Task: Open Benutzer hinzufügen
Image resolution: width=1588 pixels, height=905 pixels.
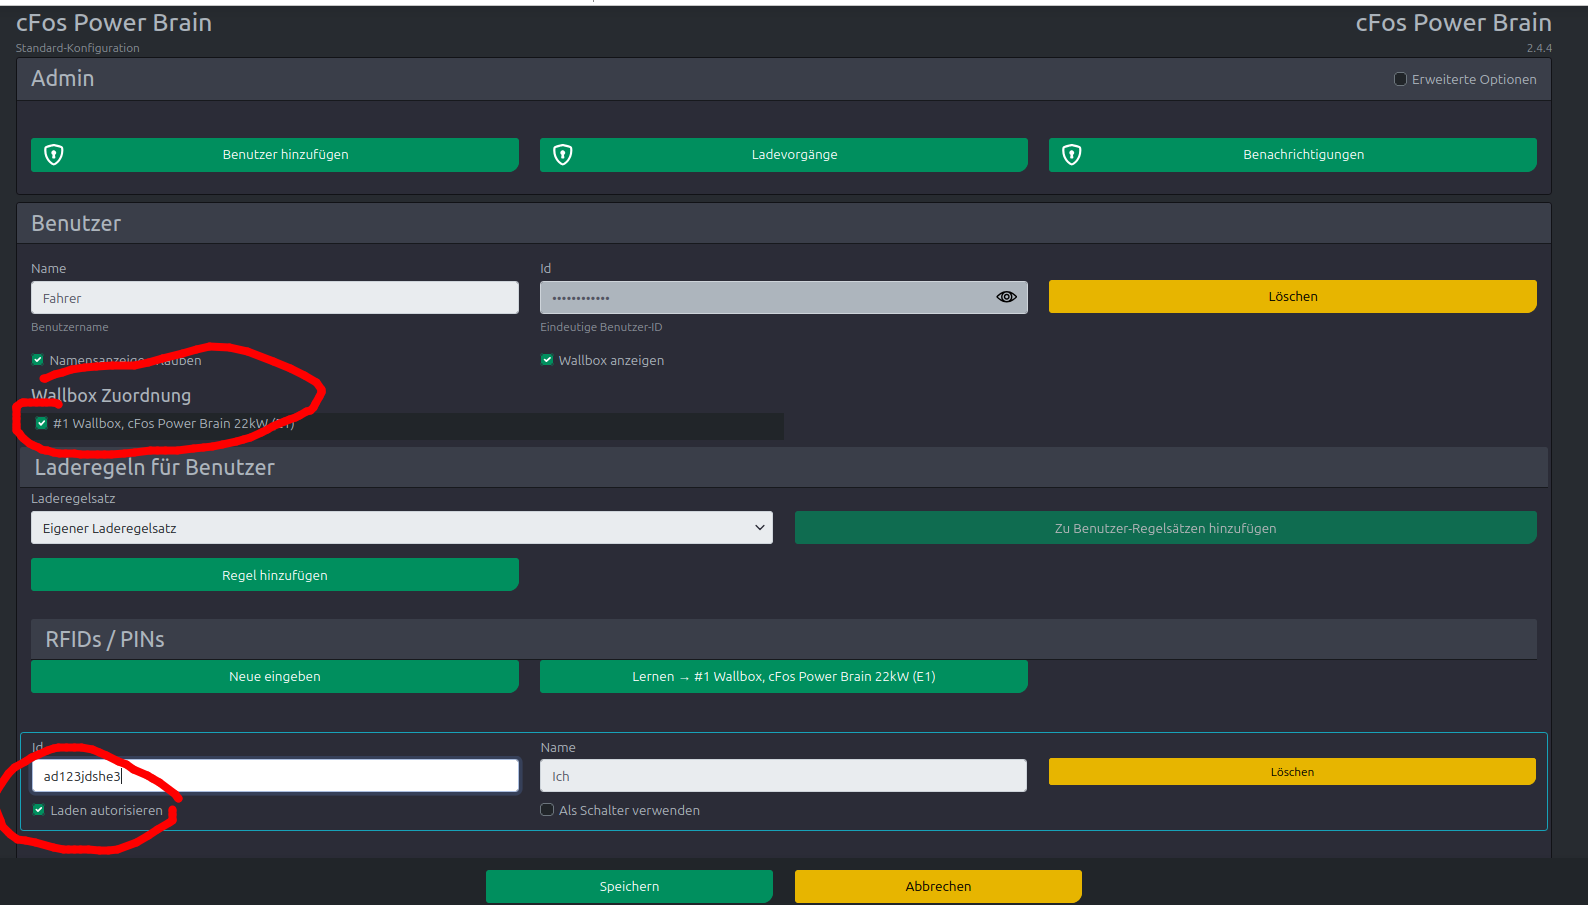Action: click(x=275, y=155)
